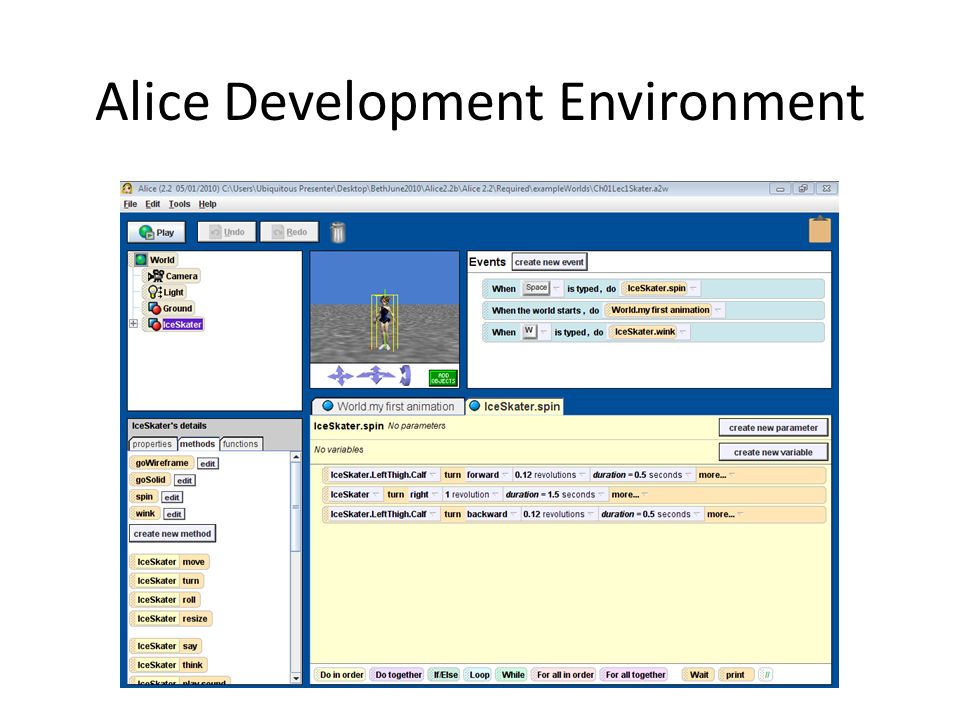Click the camera pan arrows control

tap(376, 375)
